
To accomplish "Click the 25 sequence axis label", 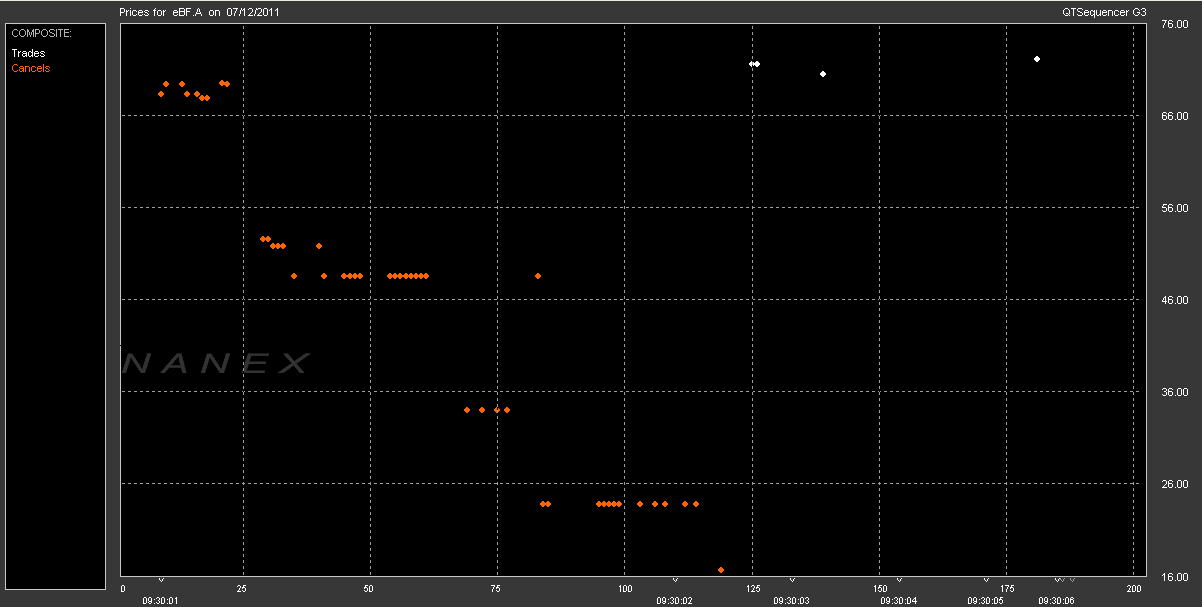I will 242,589.
